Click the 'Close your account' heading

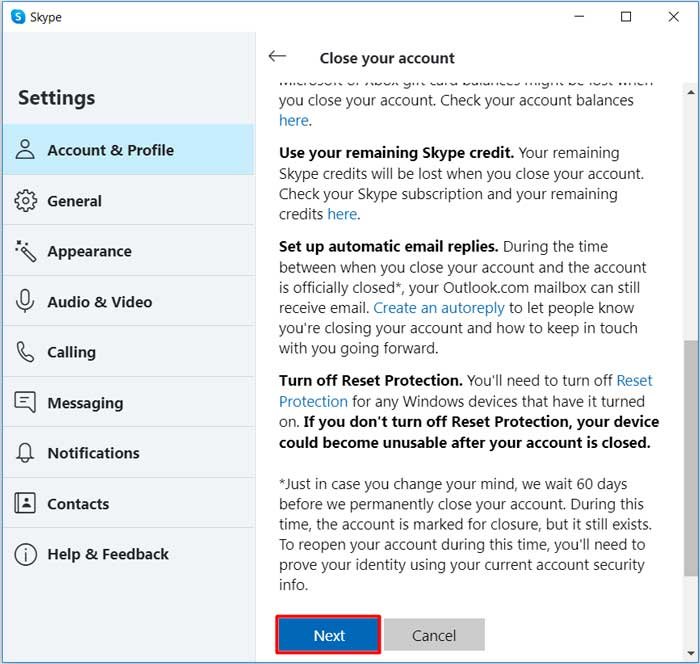(x=387, y=58)
